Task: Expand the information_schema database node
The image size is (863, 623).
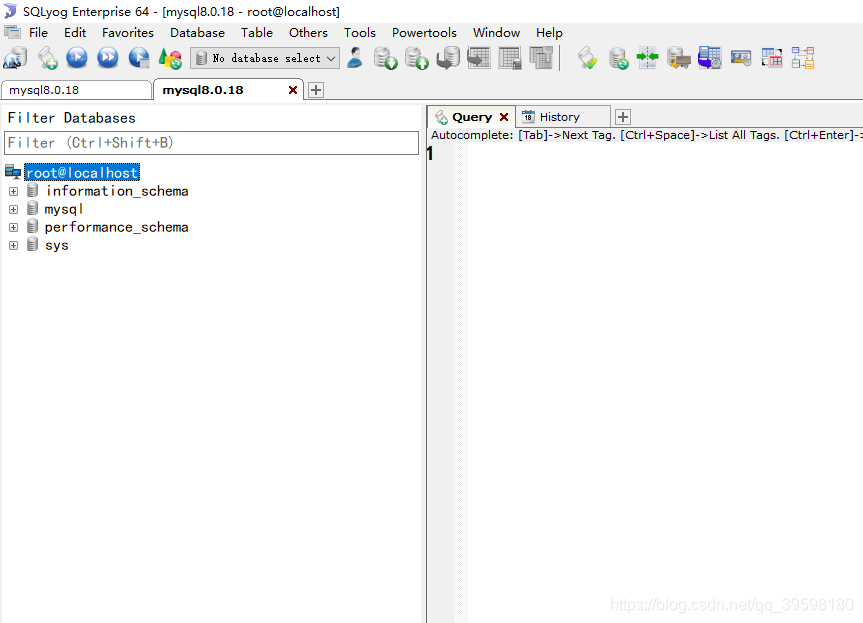Action: 14,191
